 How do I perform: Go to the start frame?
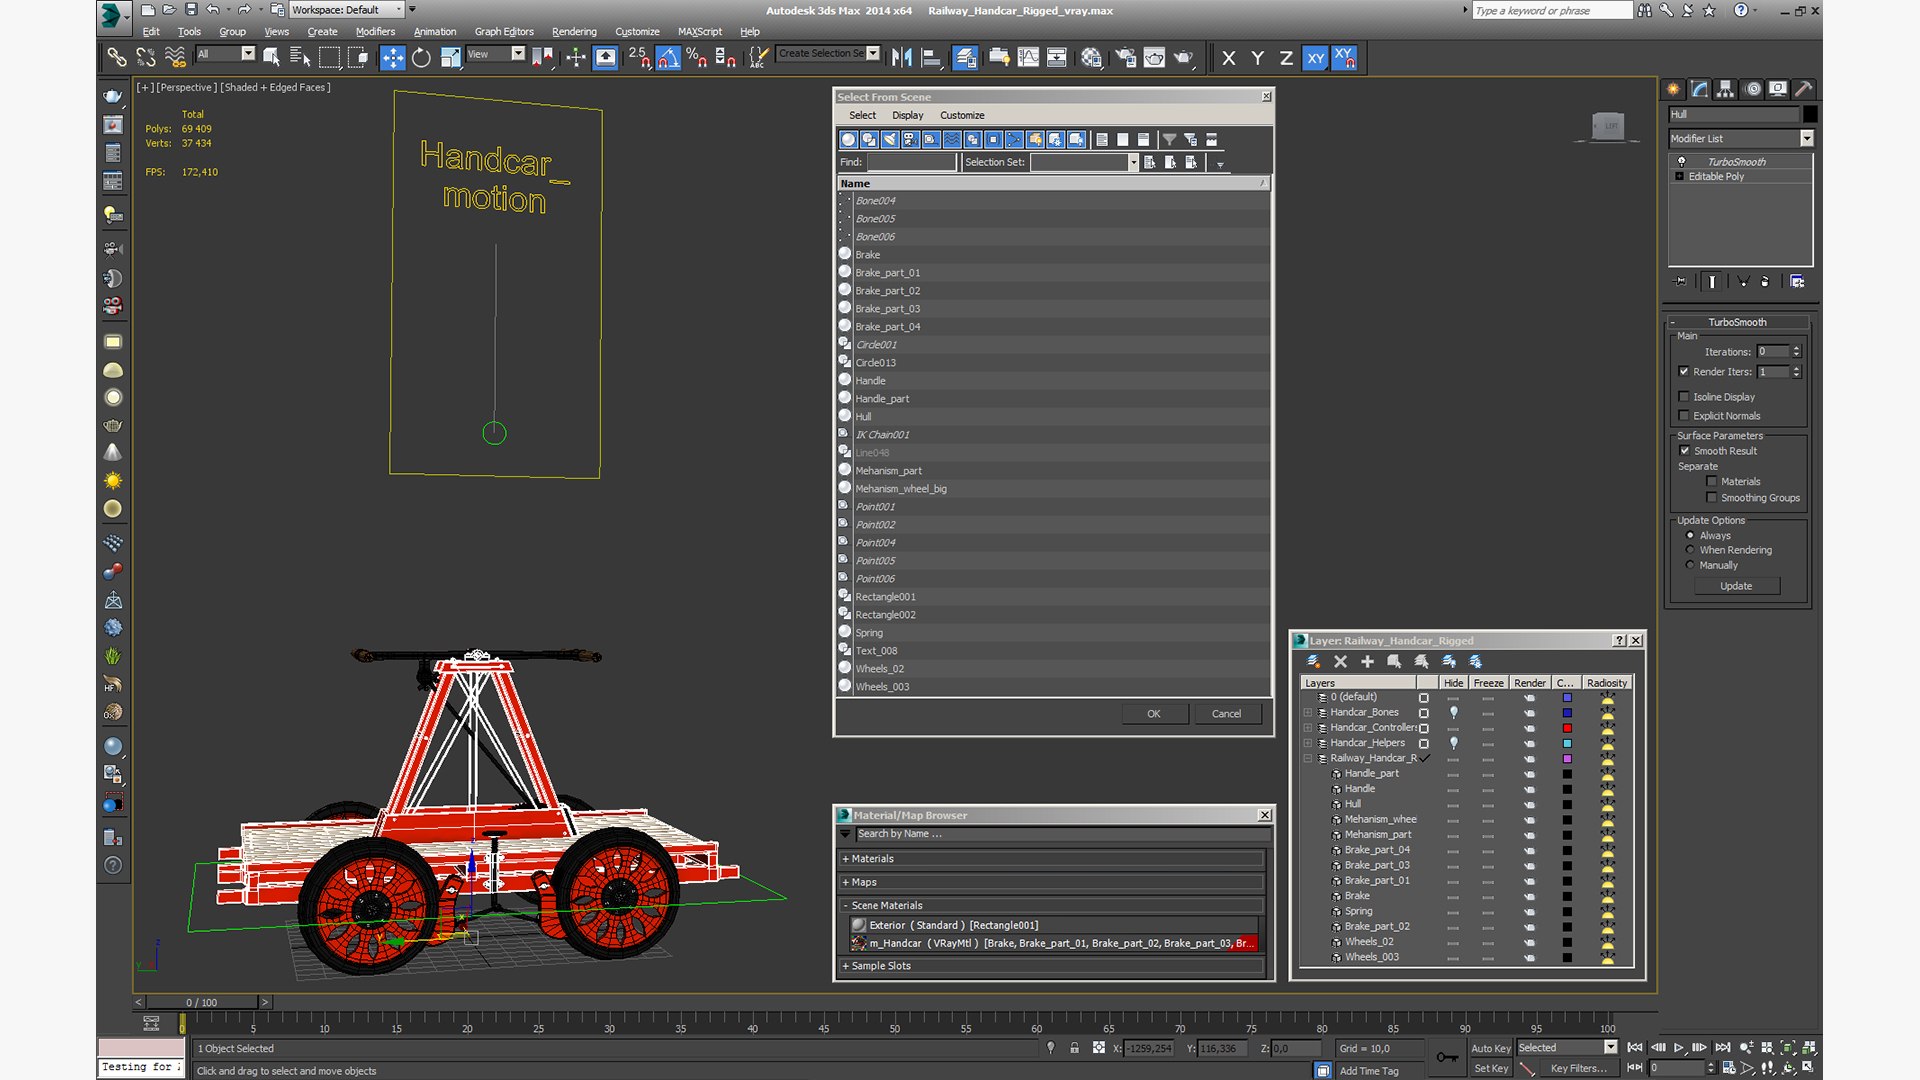[1635, 1048]
